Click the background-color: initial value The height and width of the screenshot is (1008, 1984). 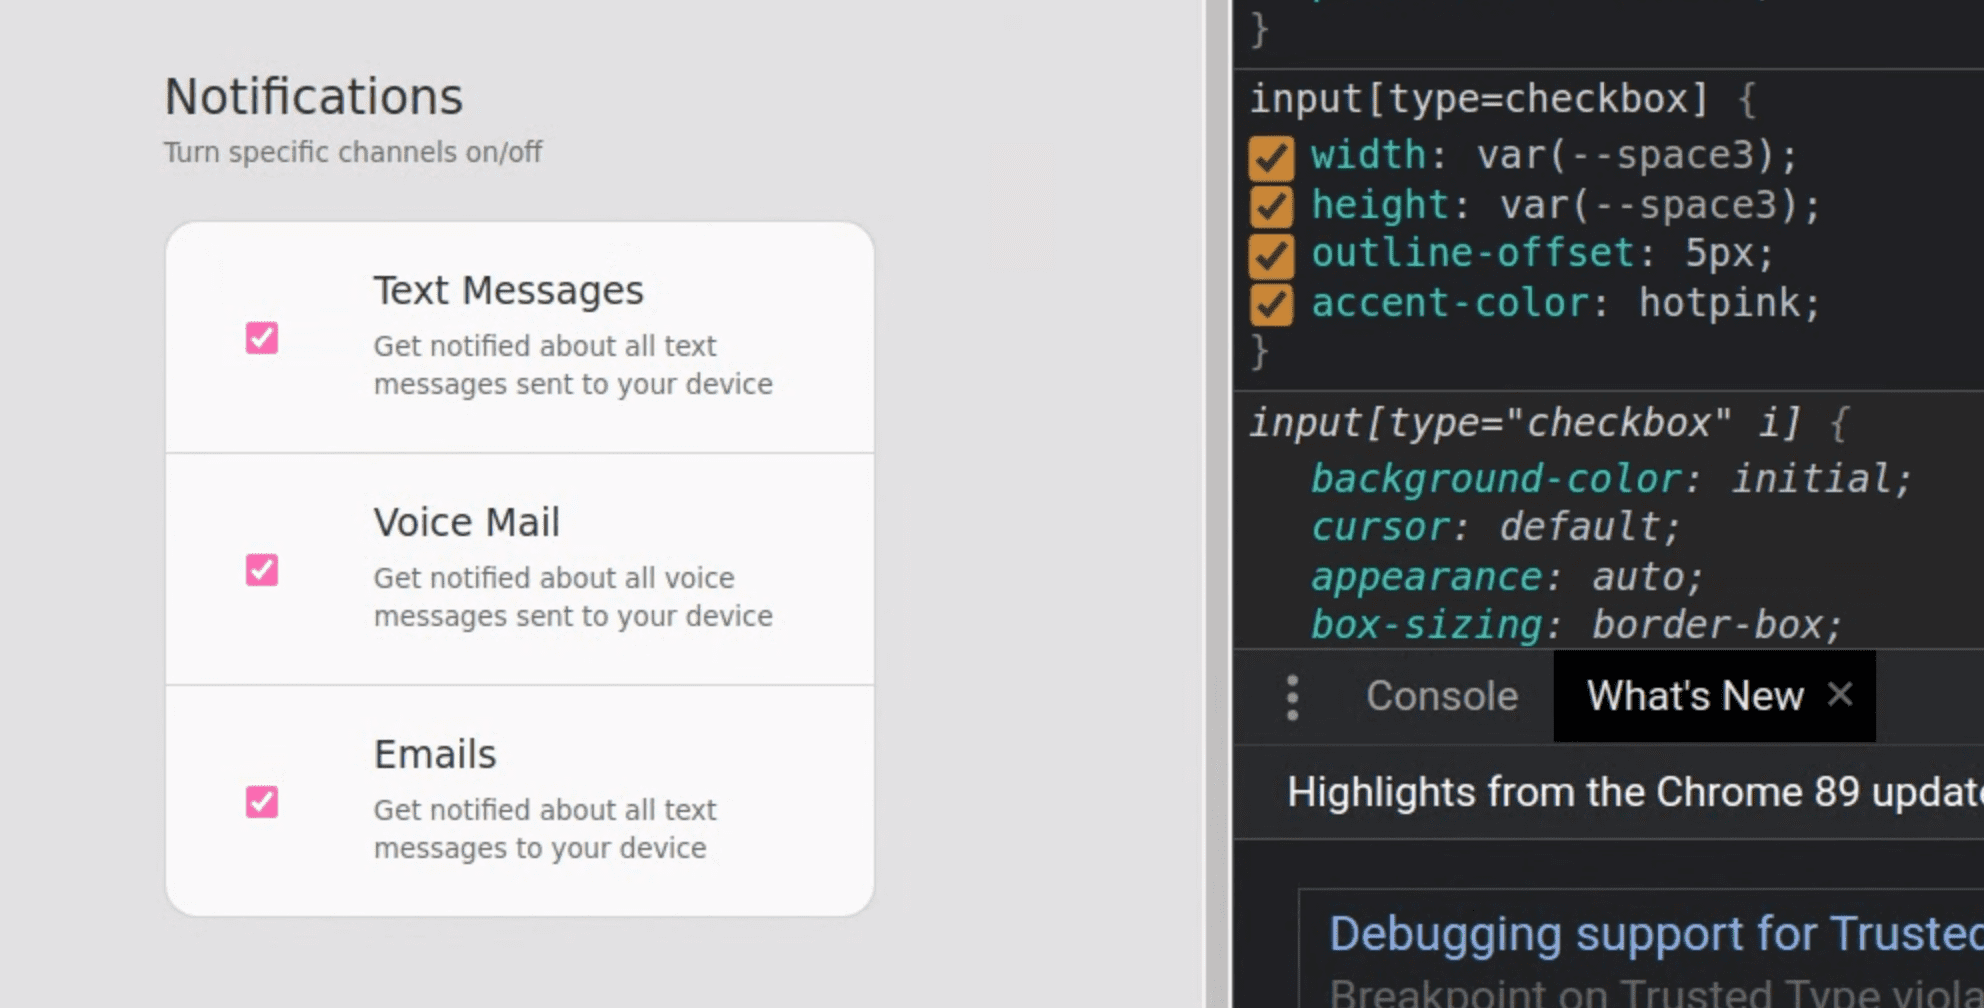click(x=1820, y=478)
